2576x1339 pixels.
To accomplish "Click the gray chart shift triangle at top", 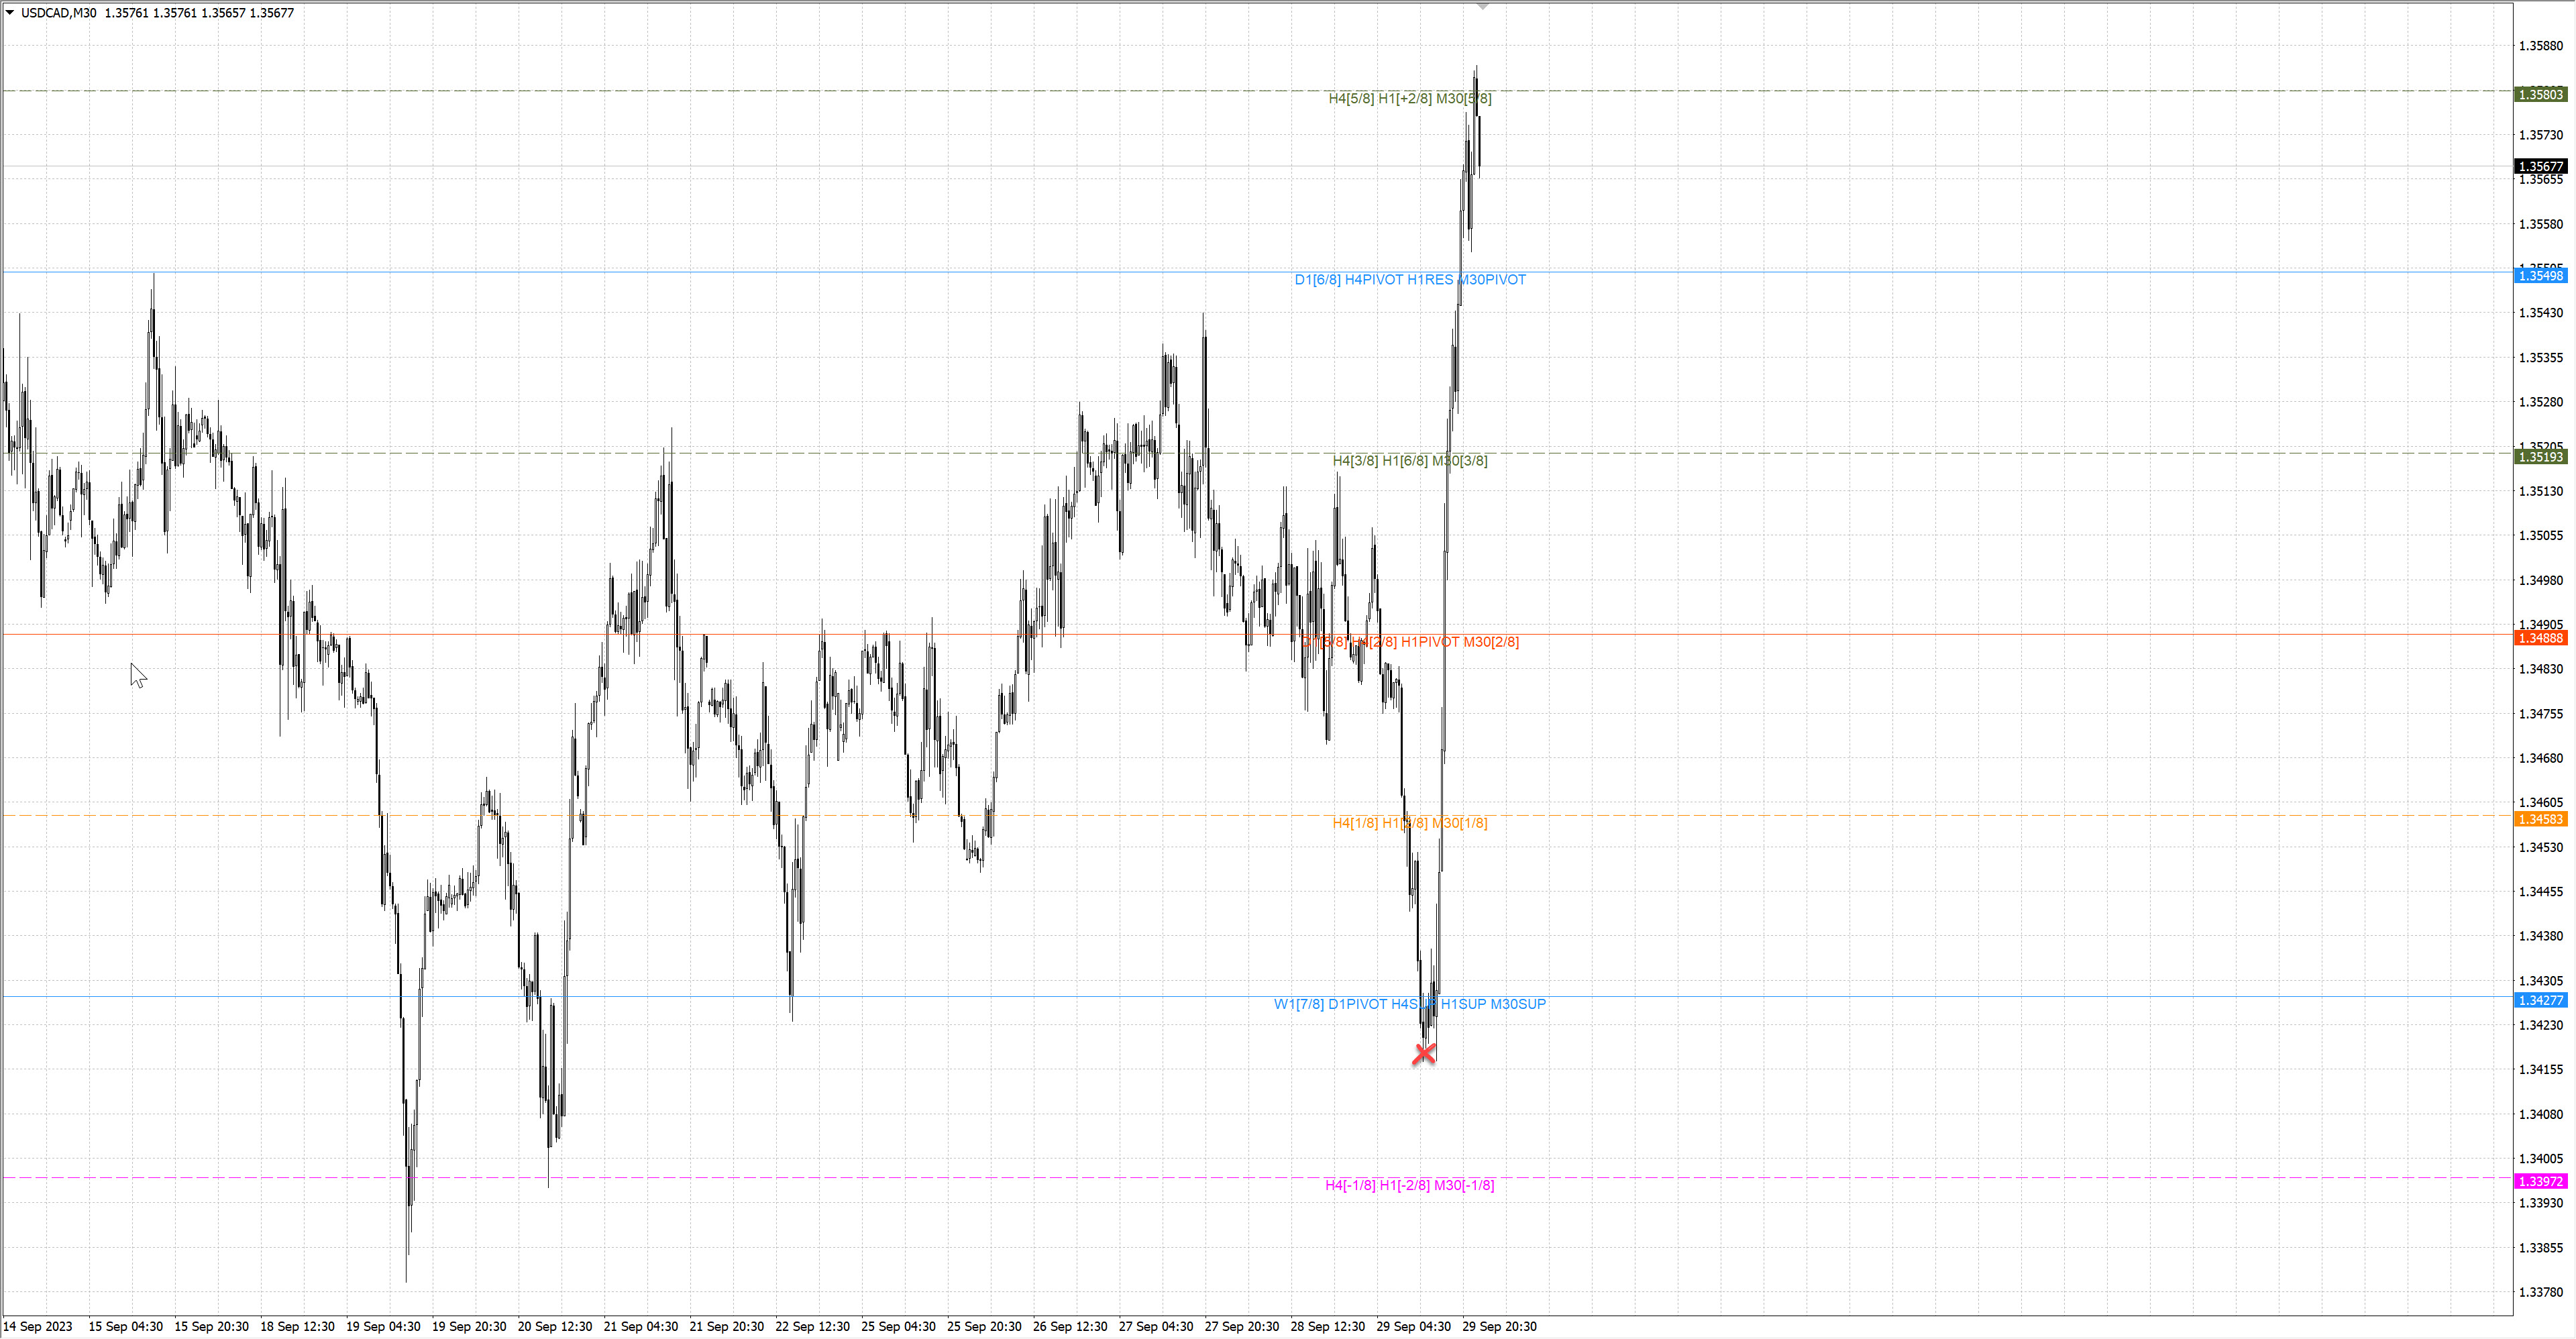I will tap(1483, 6).
